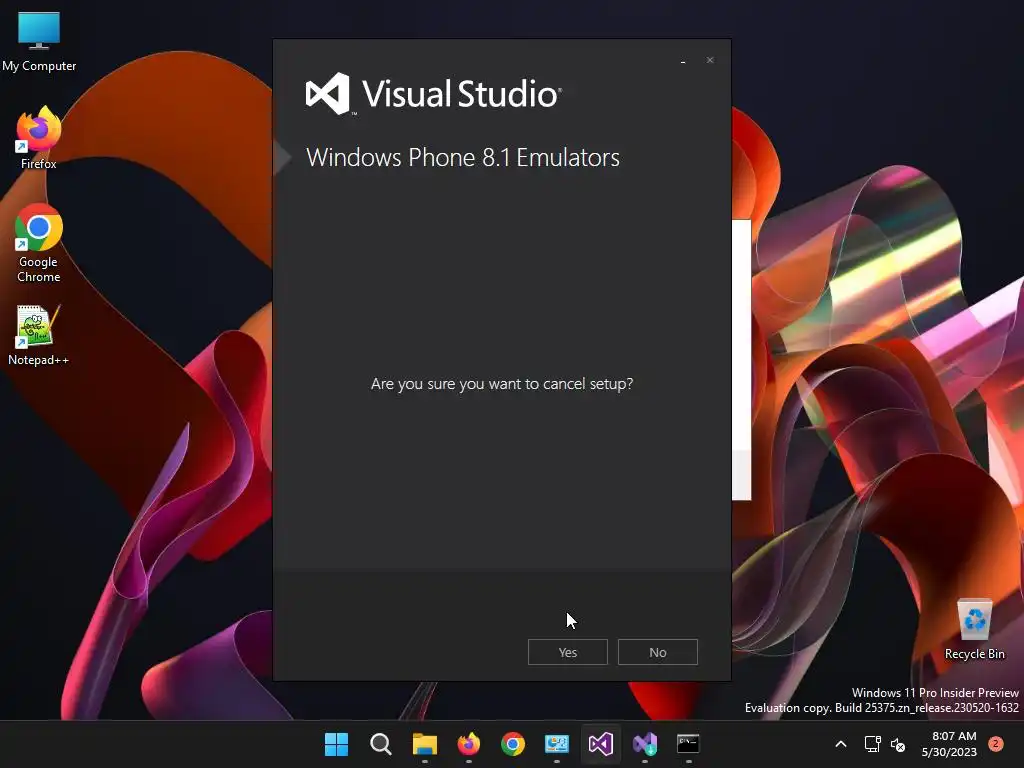Close the Visual Studio setup window
1024x768 pixels.
tap(710, 60)
